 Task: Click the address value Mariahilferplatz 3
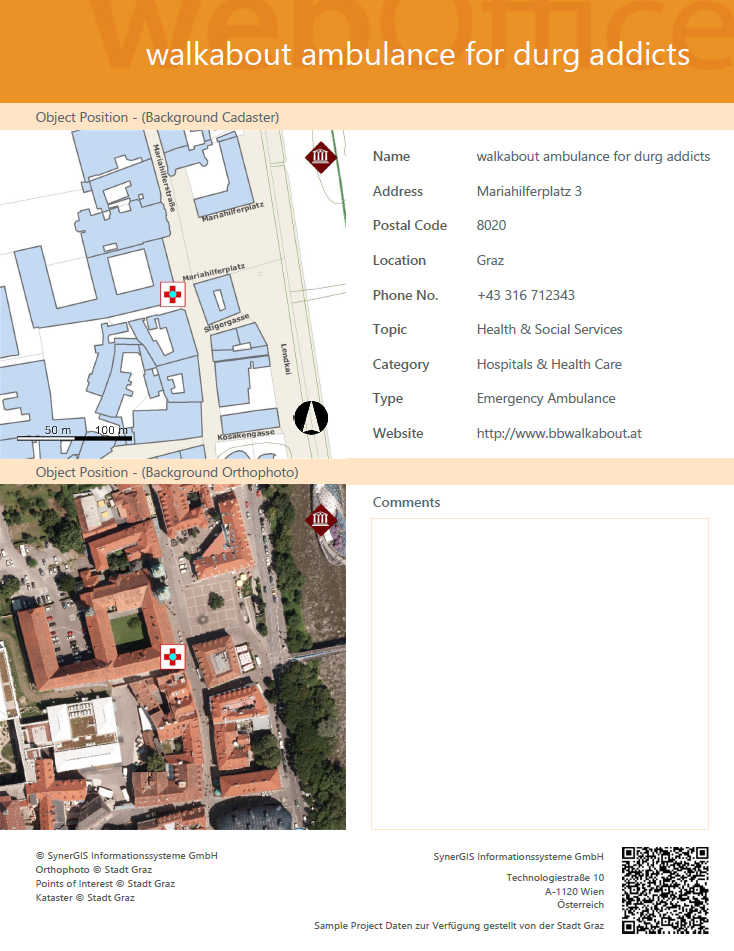click(x=529, y=191)
